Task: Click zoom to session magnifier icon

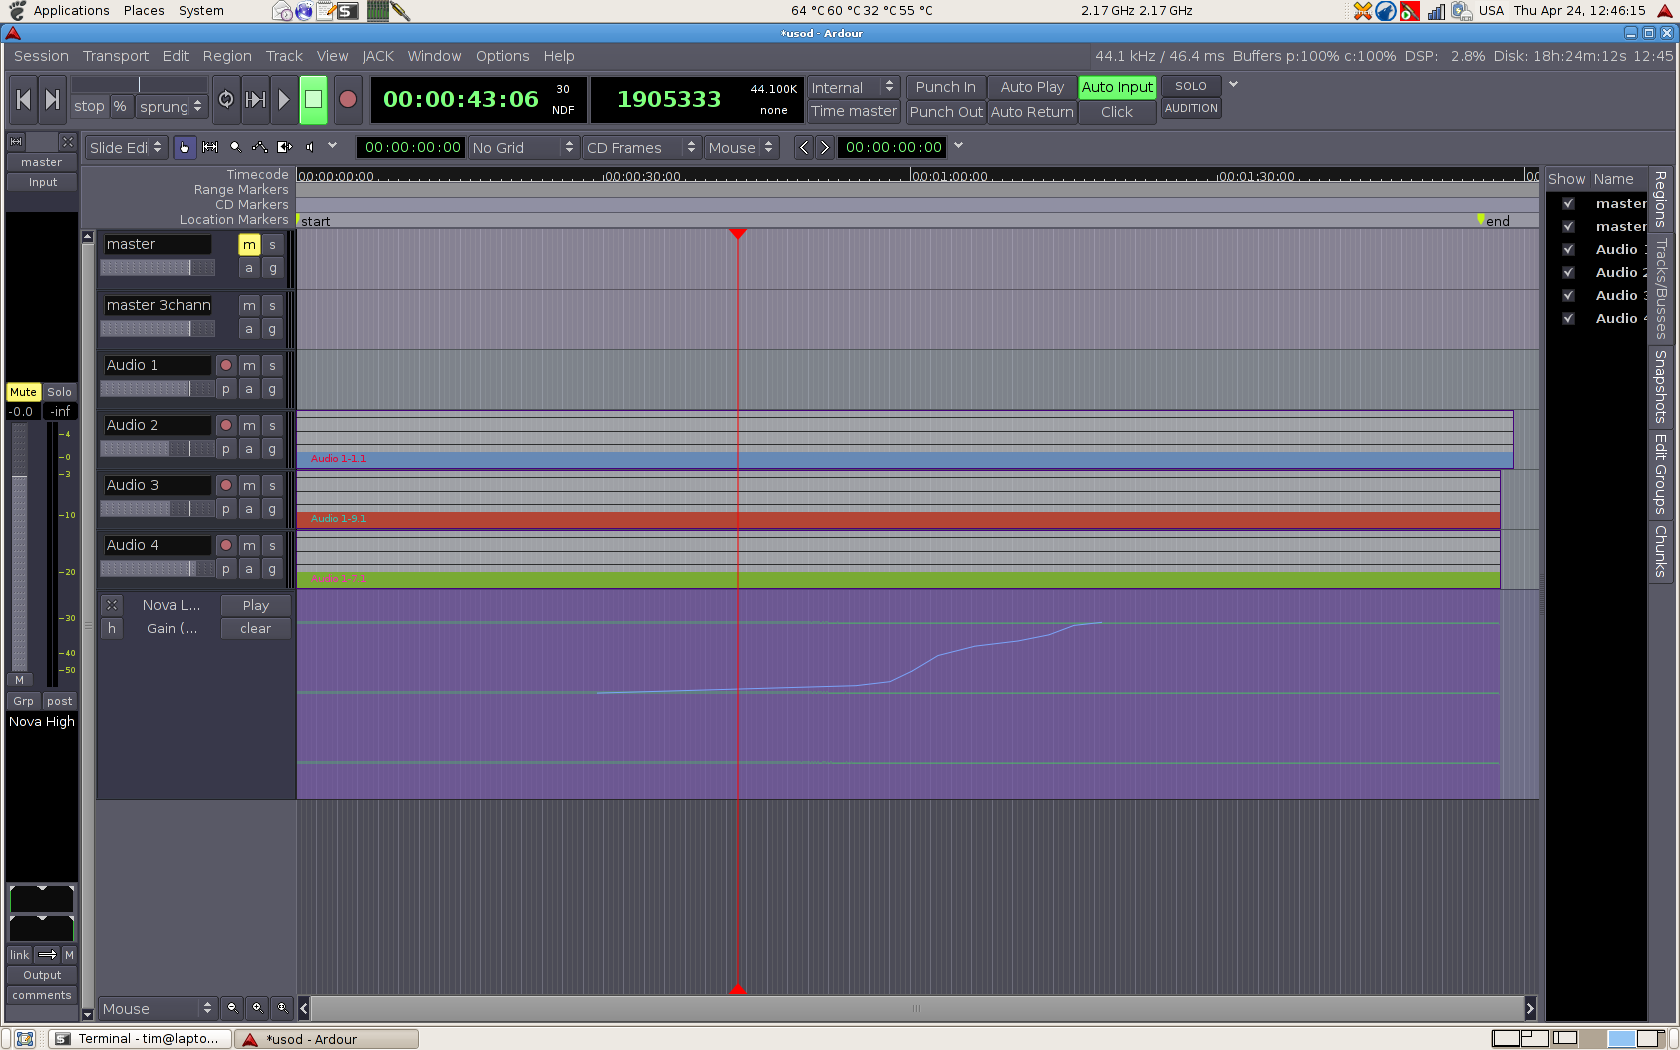Action: coord(282,1008)
